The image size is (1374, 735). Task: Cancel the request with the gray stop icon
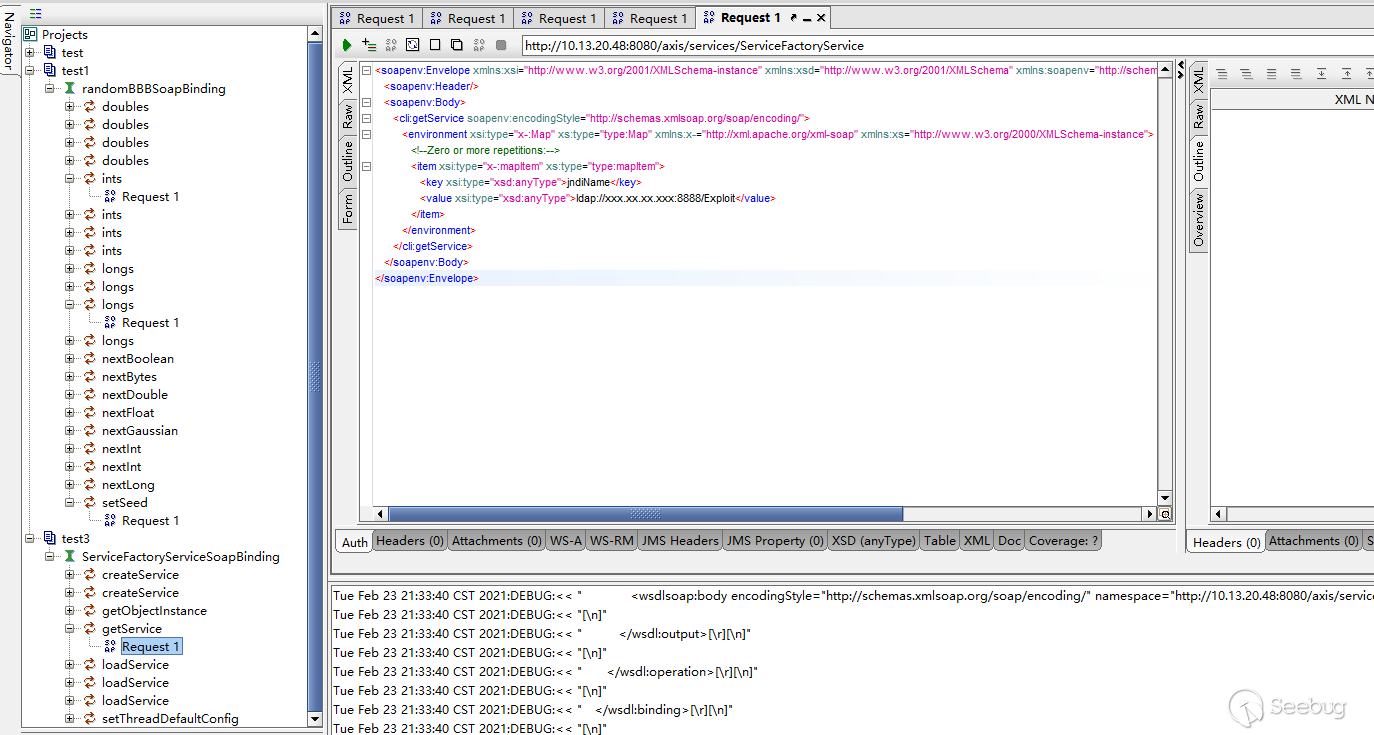tap(503, 44)
